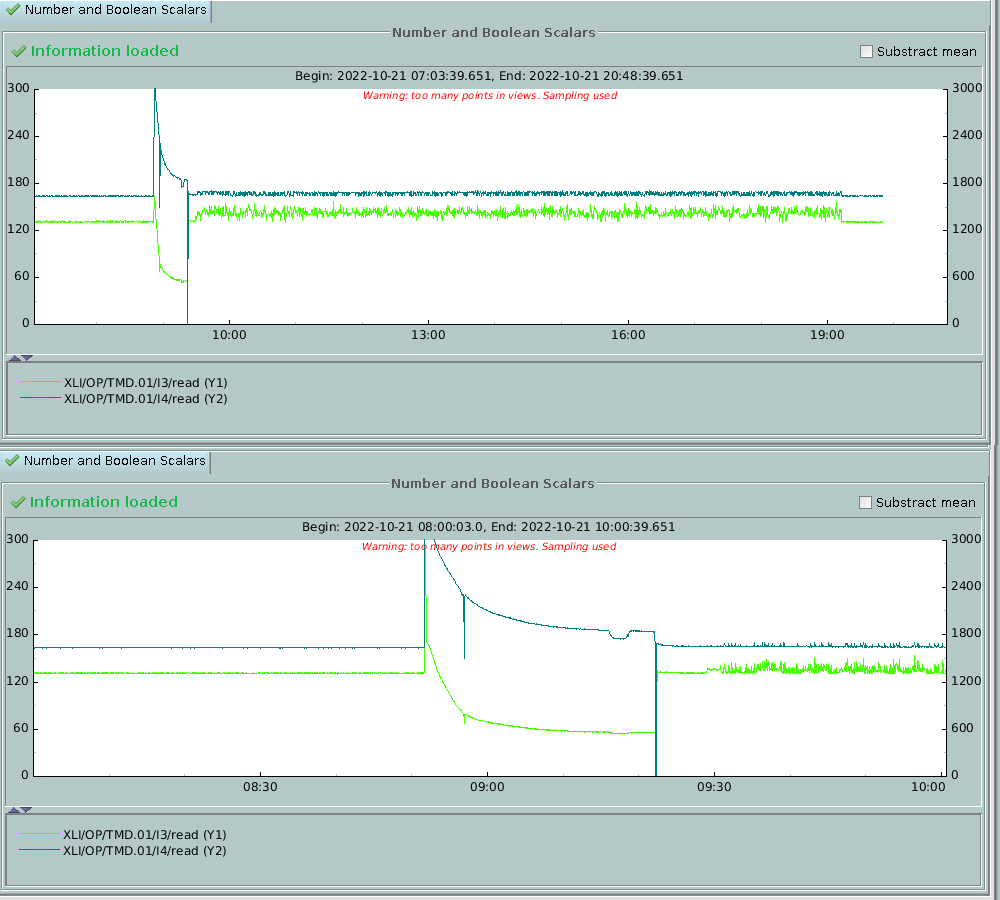
Task: Click green I3 legend line swatch in lower panel
Action: [x=40, y=834]
